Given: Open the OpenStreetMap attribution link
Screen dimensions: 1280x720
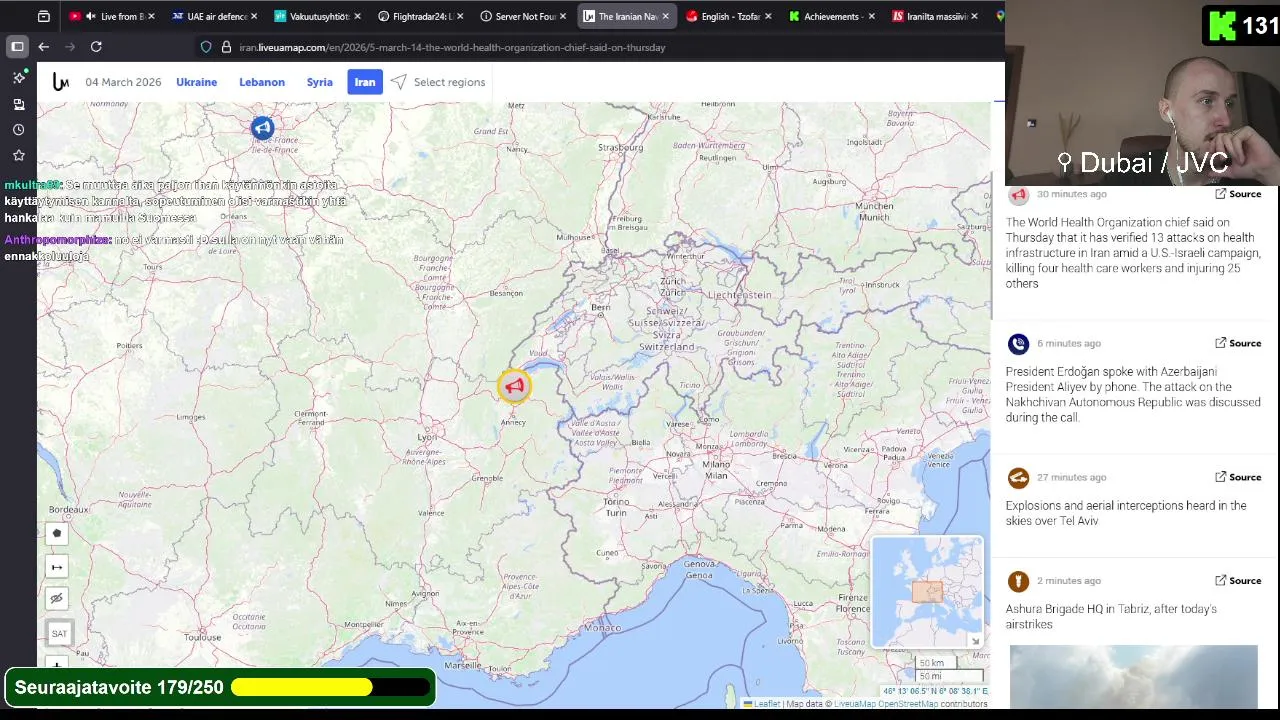Looking at the screenshot, I should 908,704.
